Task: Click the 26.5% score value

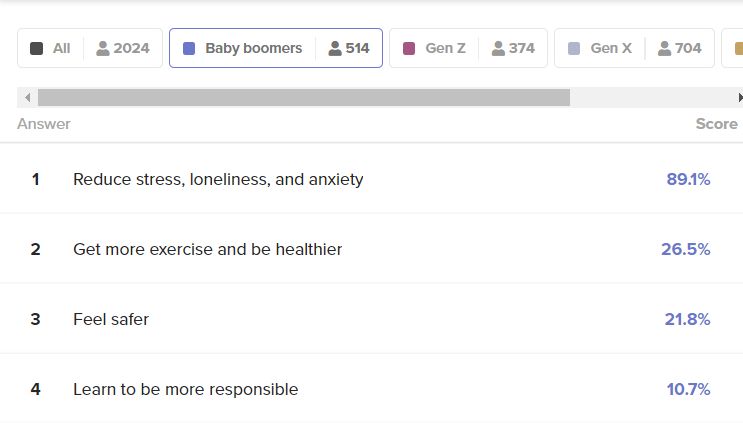Action: click(685, 249)
